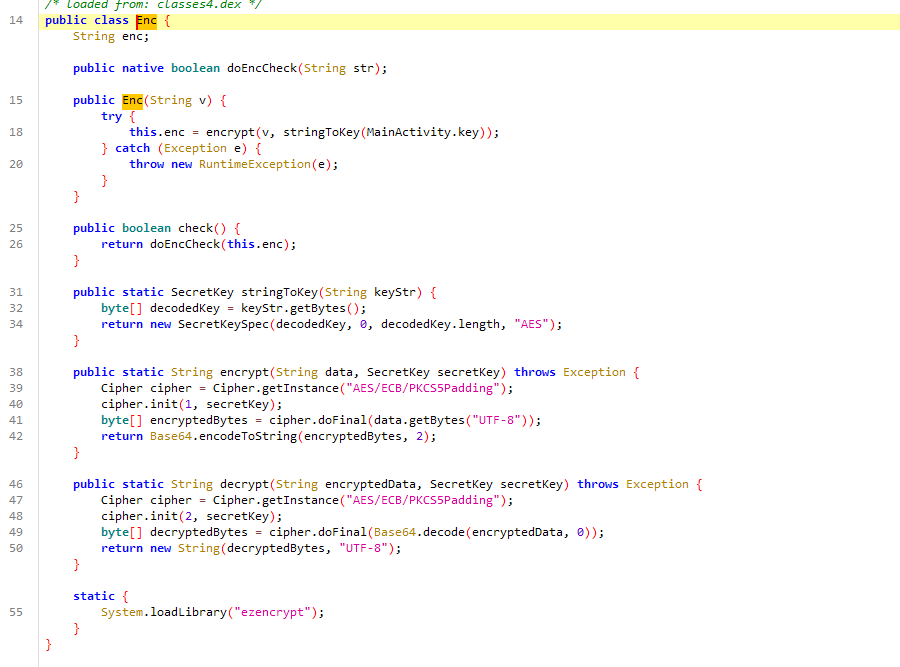The width and height of the screenshot is (900, 667).
Task: Click line number 38 in the gutter
Action: click(x=16, y=372)
